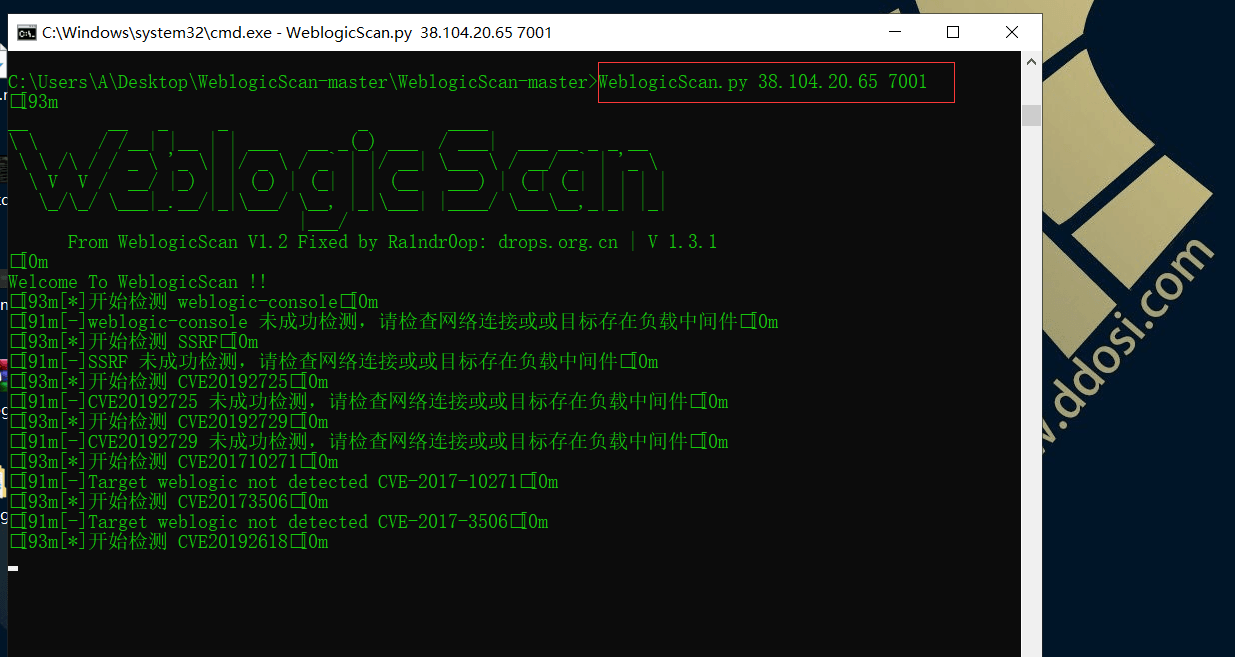The height and width of the screenshot is (657, 1235).
Task: Click the scrollbar up arrow
Action: [1031, 62]
